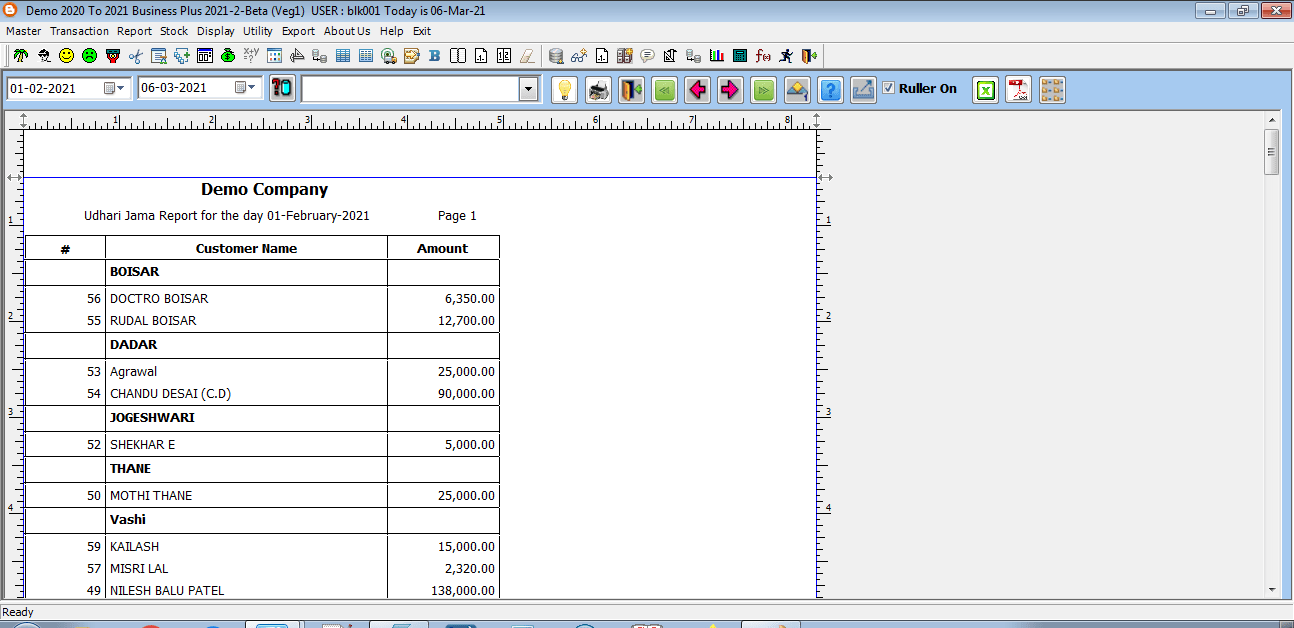Click the yellow smiley face icon
The image size is (1294, 628).
click(x=67, y=56)
